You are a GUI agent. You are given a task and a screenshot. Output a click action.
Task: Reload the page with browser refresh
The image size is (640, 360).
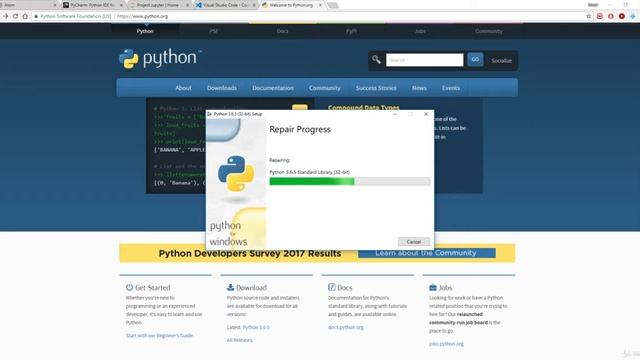15,16
